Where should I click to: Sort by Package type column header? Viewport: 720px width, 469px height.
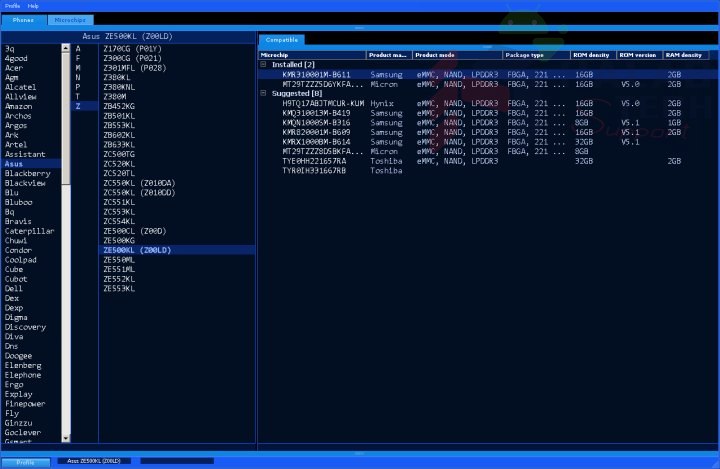click(536, 55)
